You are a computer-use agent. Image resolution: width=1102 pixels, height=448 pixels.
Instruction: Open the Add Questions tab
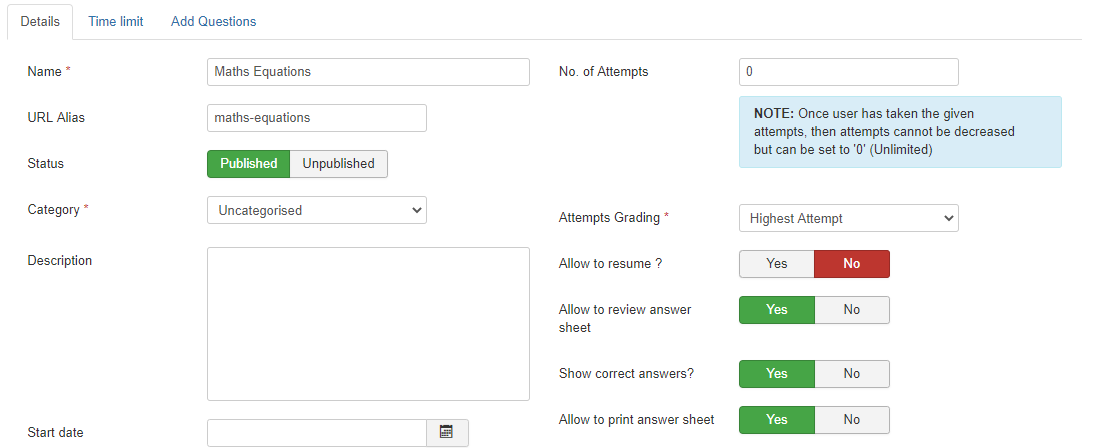click(213, 21)
